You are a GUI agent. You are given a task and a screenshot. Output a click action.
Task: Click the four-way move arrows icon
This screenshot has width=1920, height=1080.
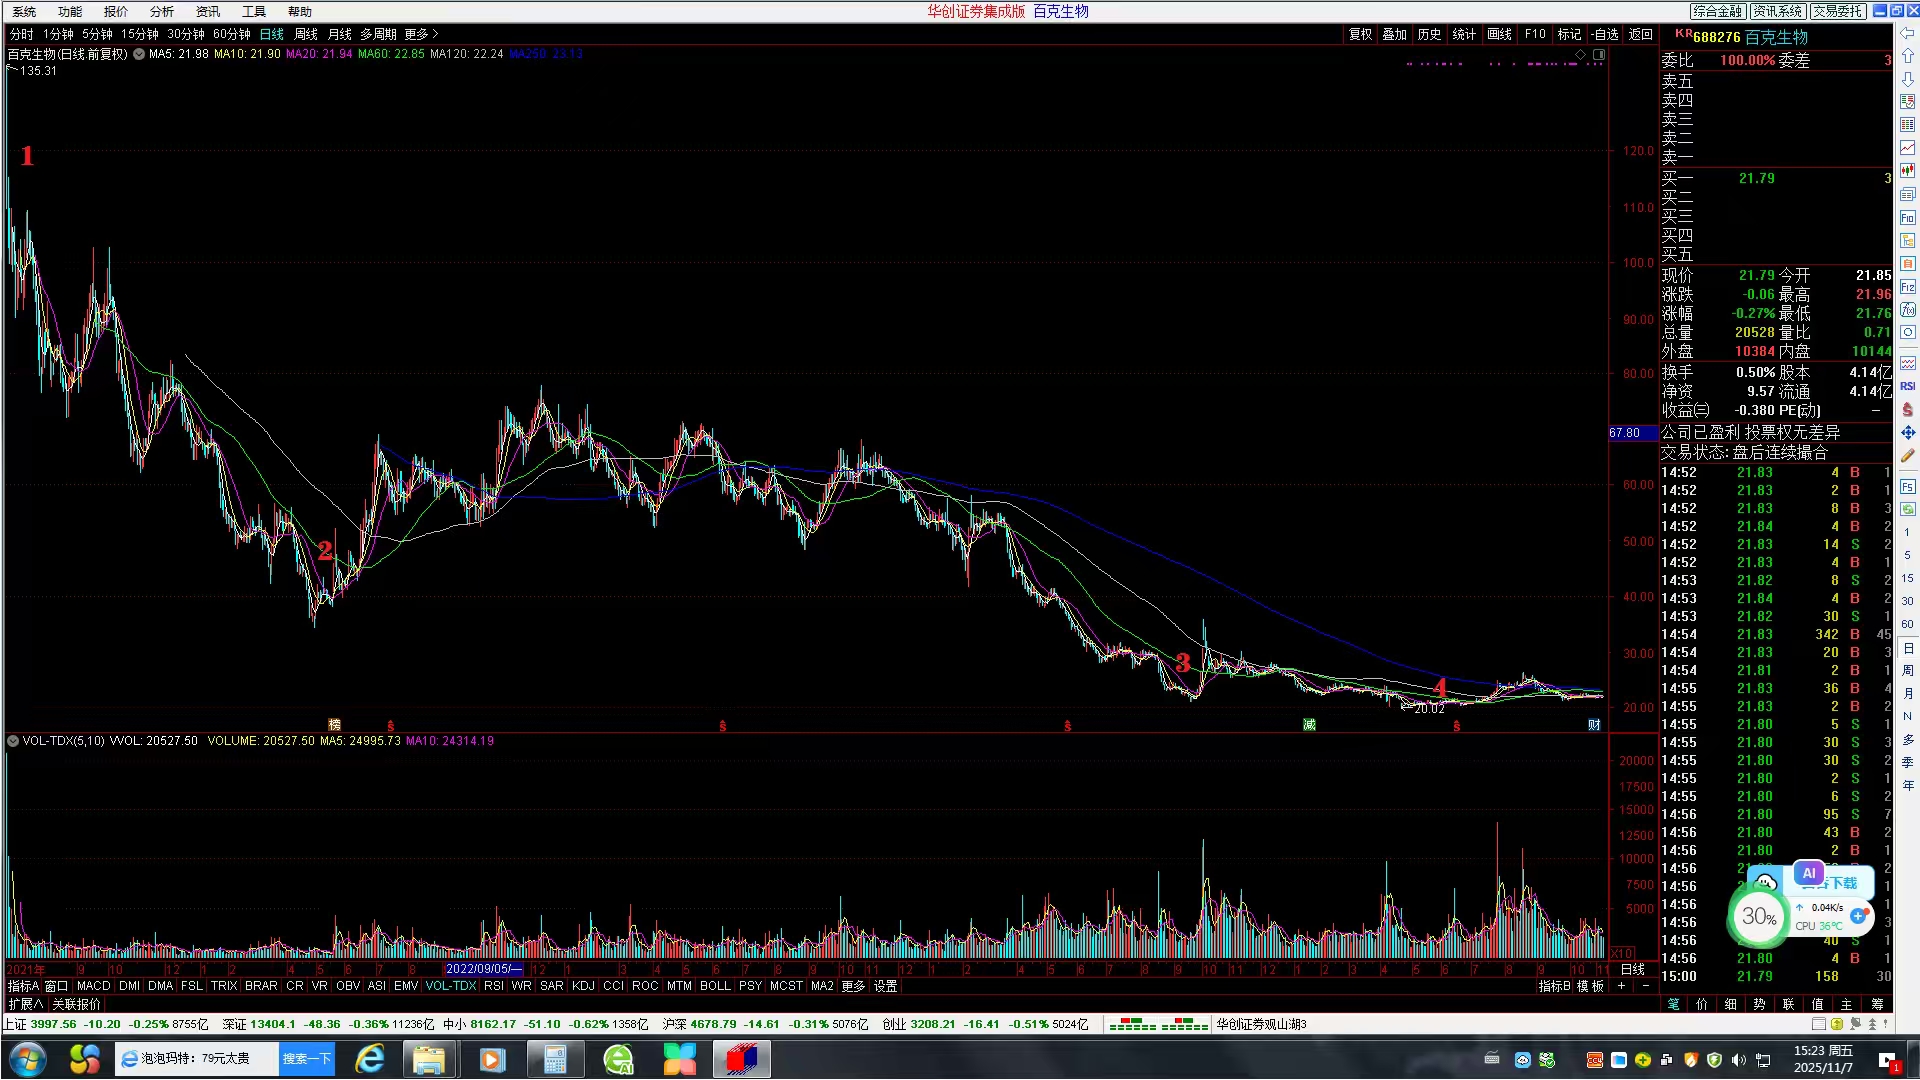[1907, 433]
